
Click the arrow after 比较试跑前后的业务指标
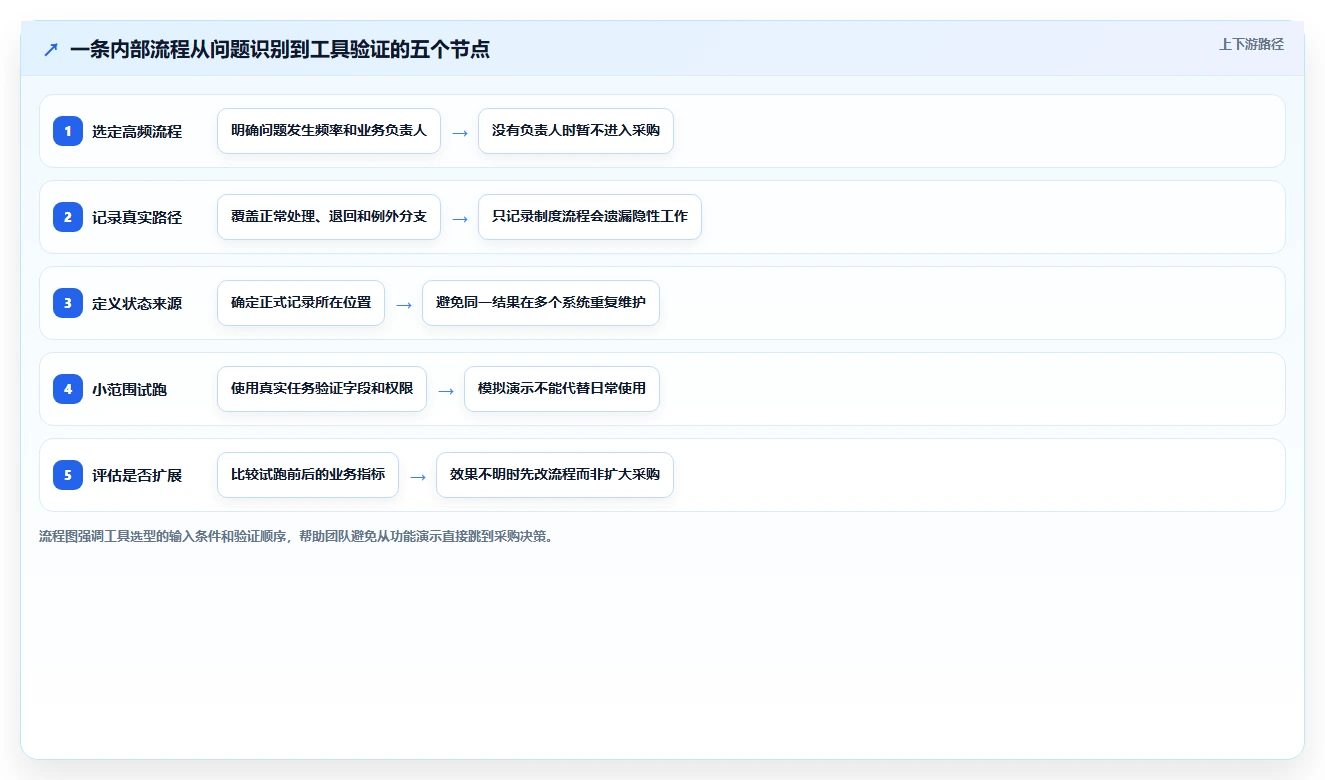[x=418, y=476]
